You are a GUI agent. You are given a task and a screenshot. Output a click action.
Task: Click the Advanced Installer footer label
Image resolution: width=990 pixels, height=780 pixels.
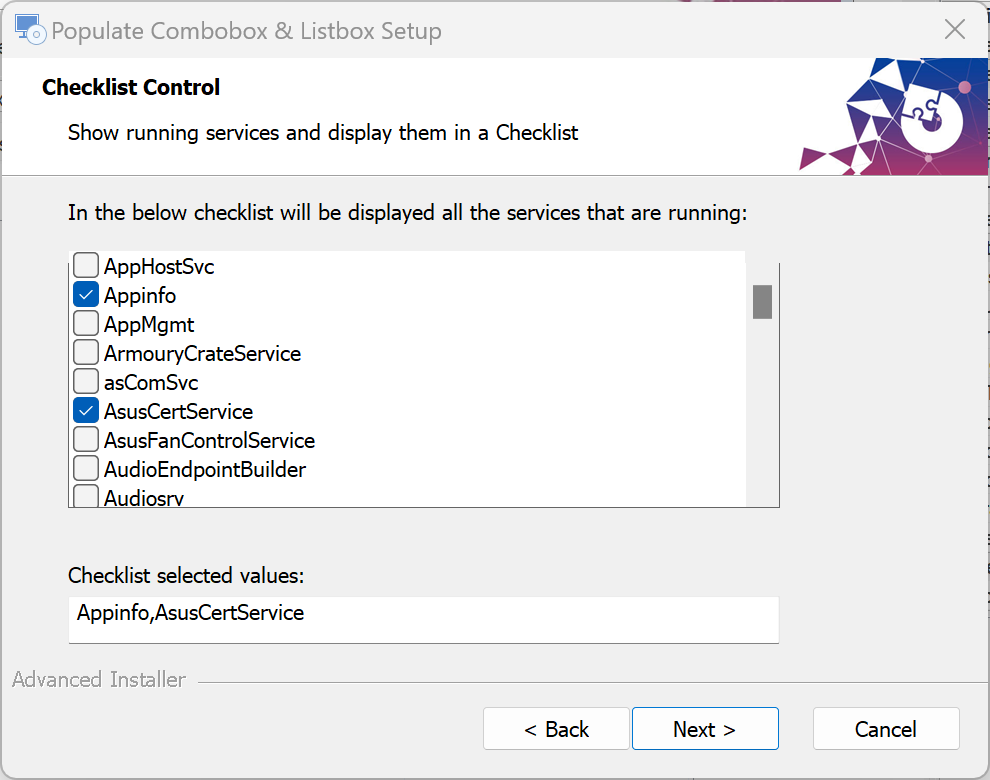tap(98, 680)
